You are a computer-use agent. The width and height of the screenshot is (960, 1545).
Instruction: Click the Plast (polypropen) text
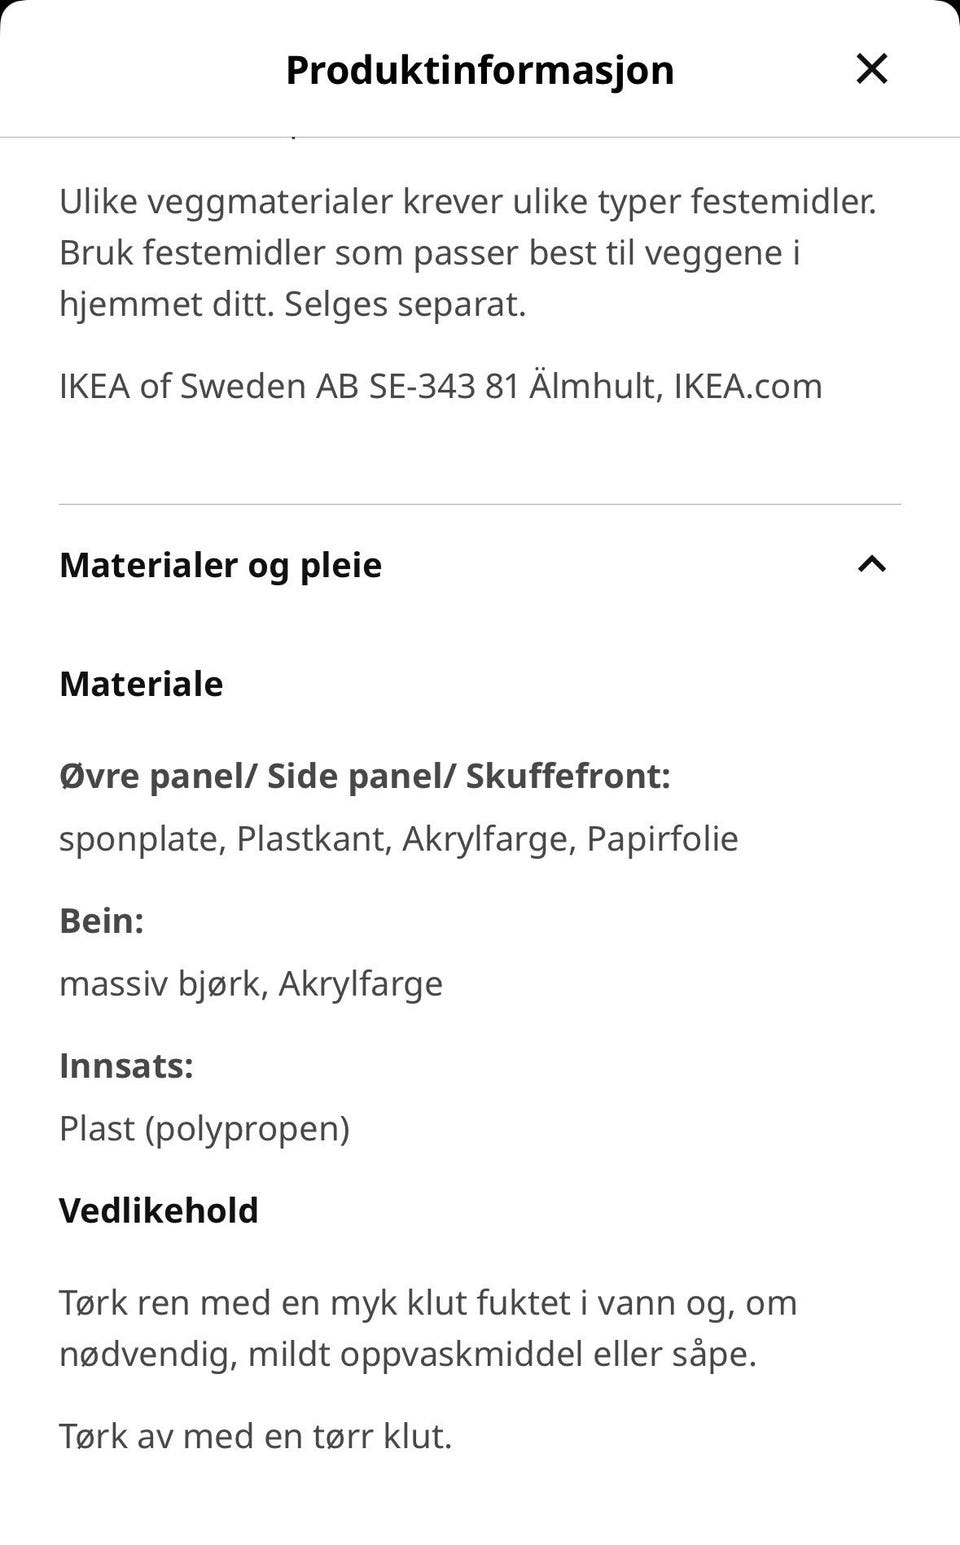pyautogui.click(x=205, y=1129)
